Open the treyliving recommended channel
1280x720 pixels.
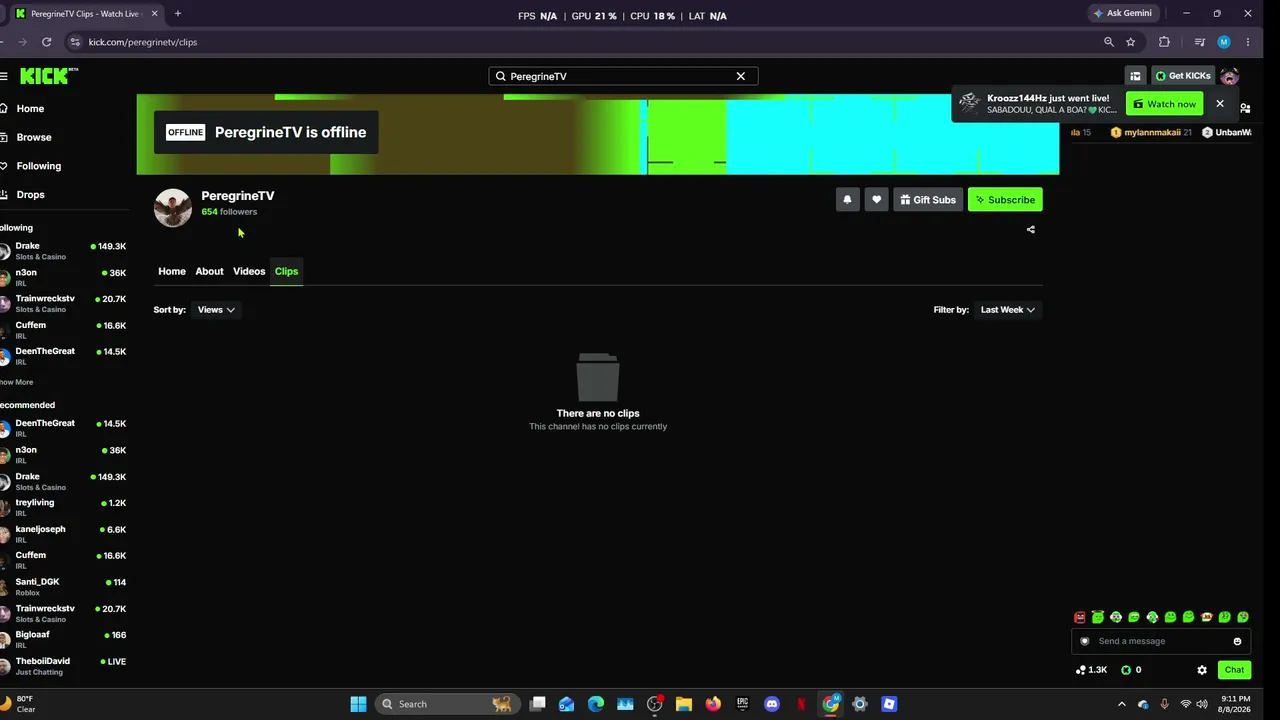click(64, 507)
